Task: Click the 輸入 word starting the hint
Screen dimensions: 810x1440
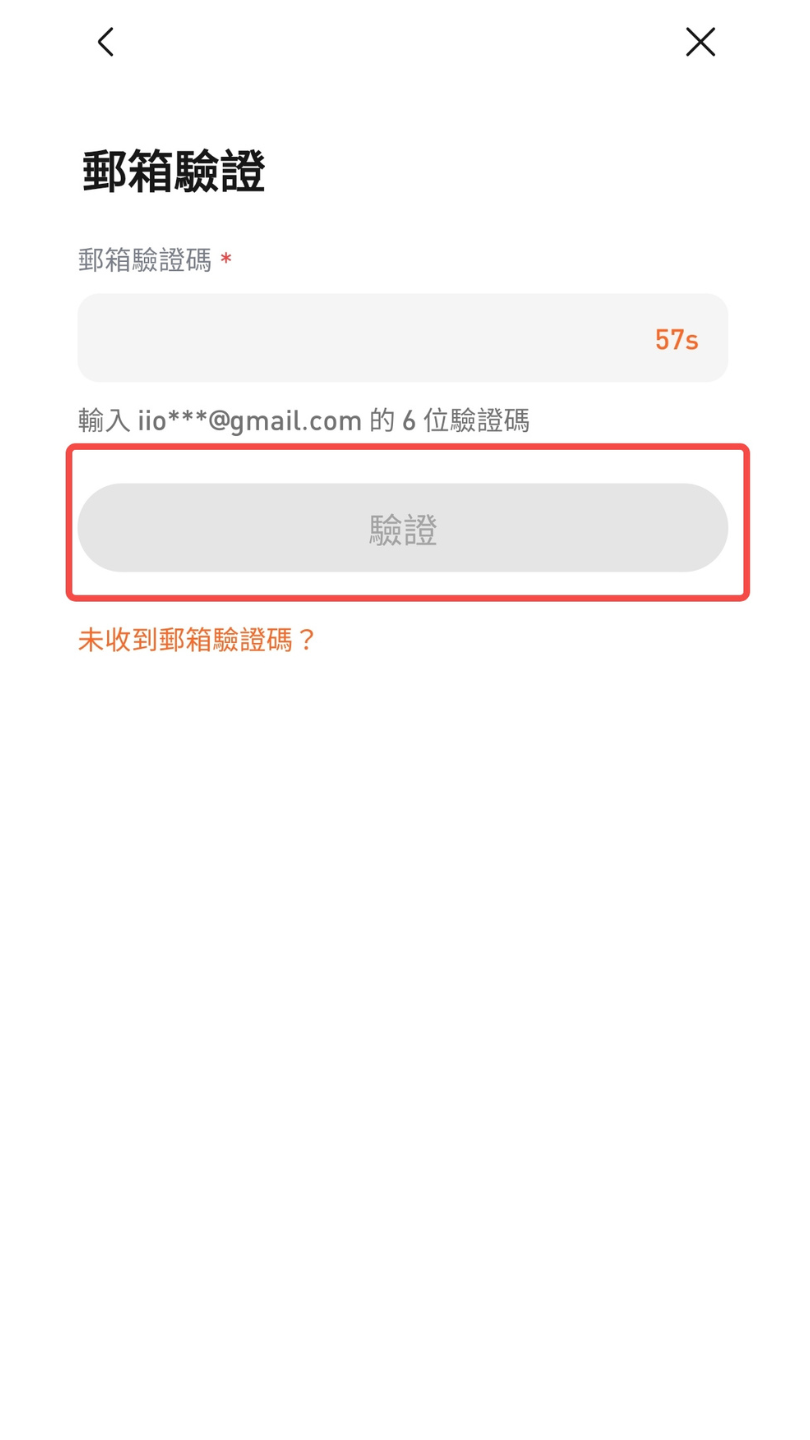Action: pos(104,421)
